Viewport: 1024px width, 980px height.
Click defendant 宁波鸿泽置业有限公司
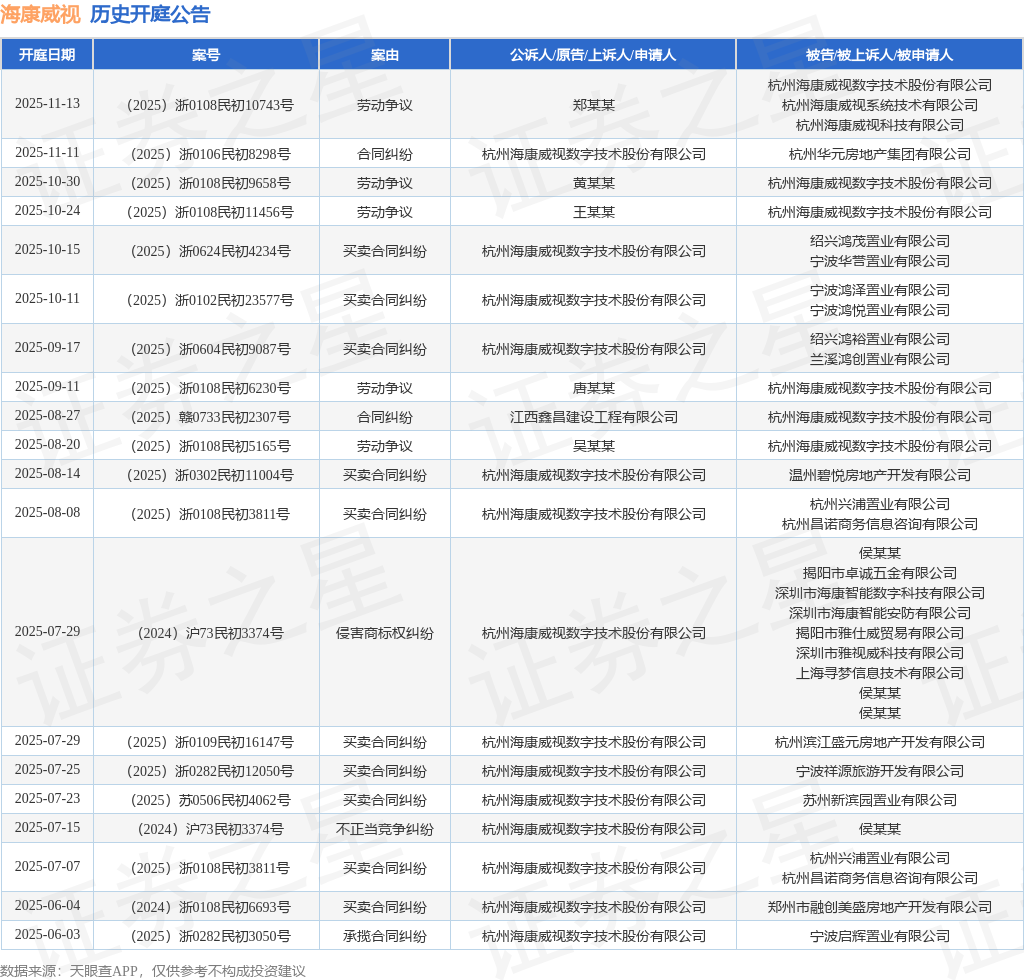click(x=880, y=290)
